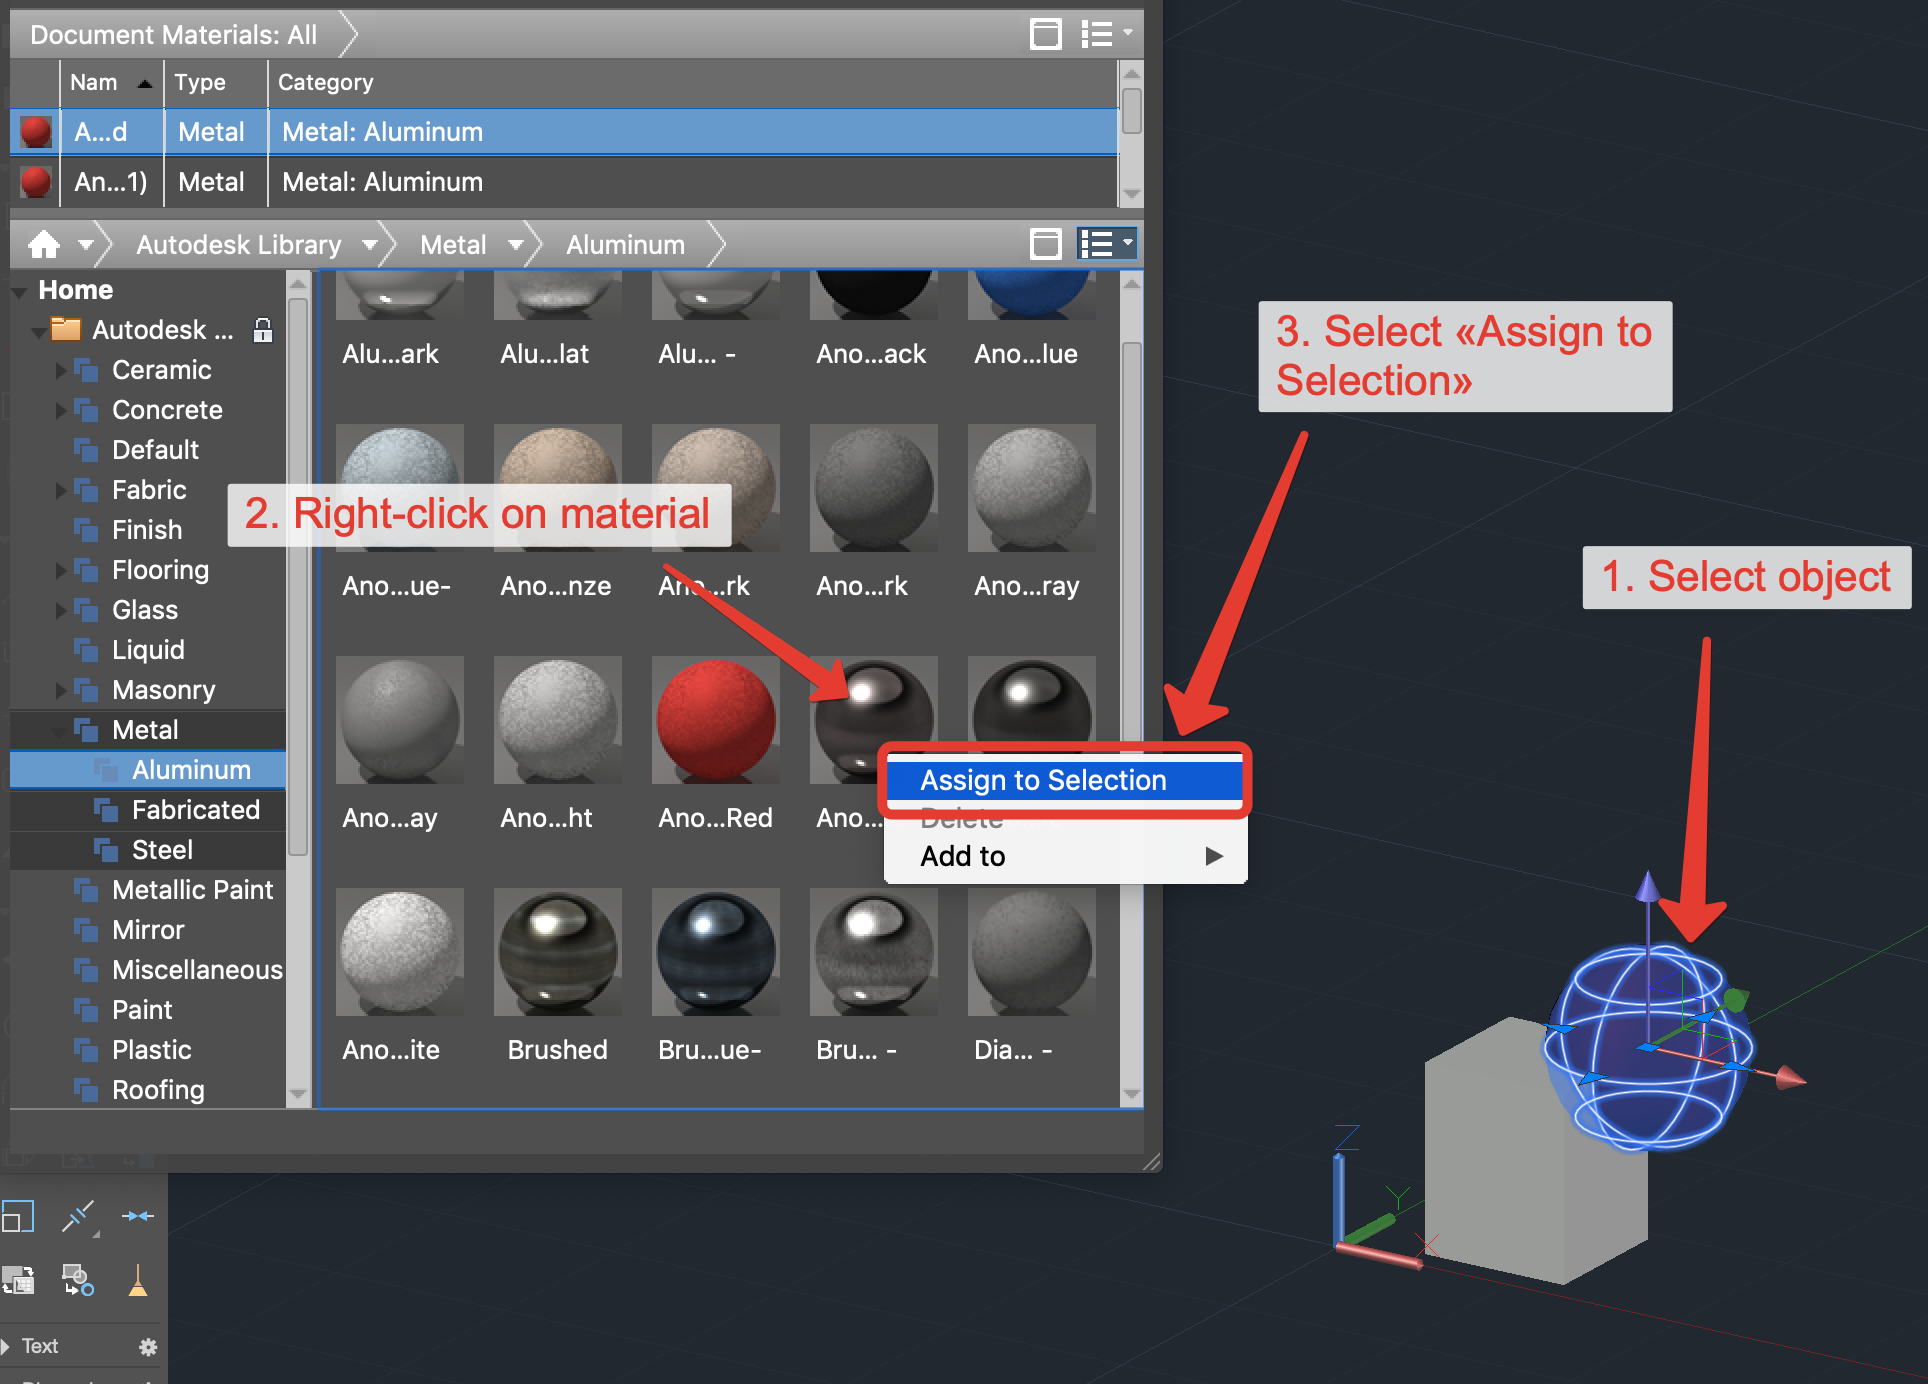This screenshot has height=1384, width=1928.
Task: Click the Autodesk library lock icon
Action: pyautogui.click(x=263, y=330)
